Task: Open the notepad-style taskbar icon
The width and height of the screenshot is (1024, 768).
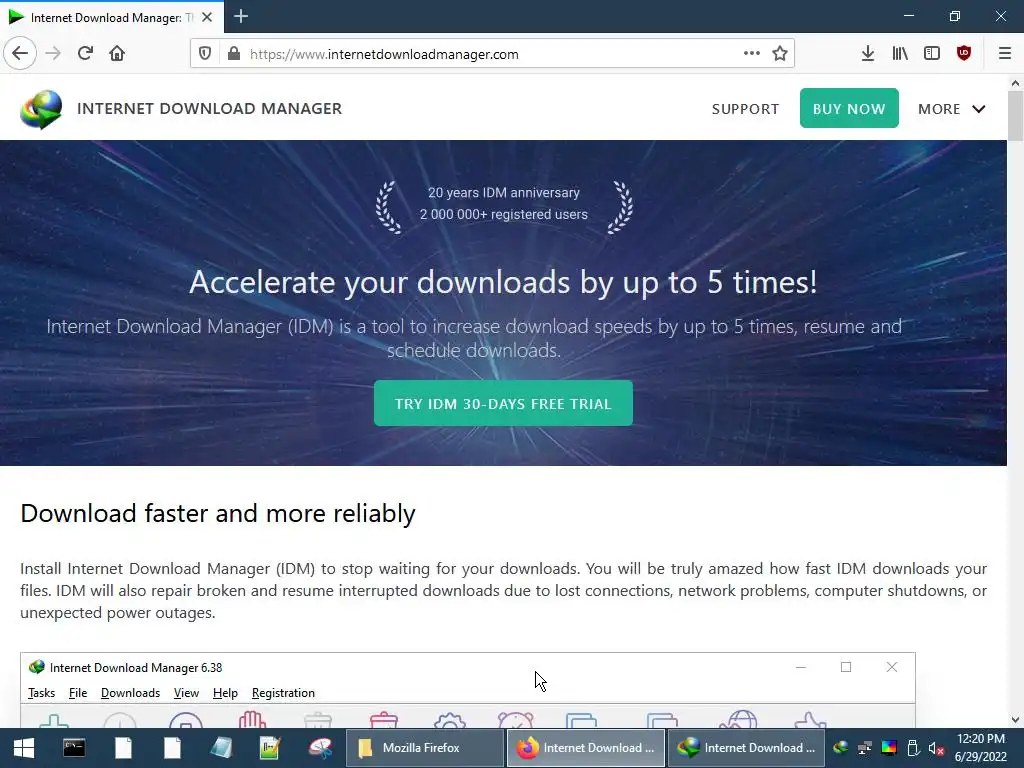Action: coord(221,748)
